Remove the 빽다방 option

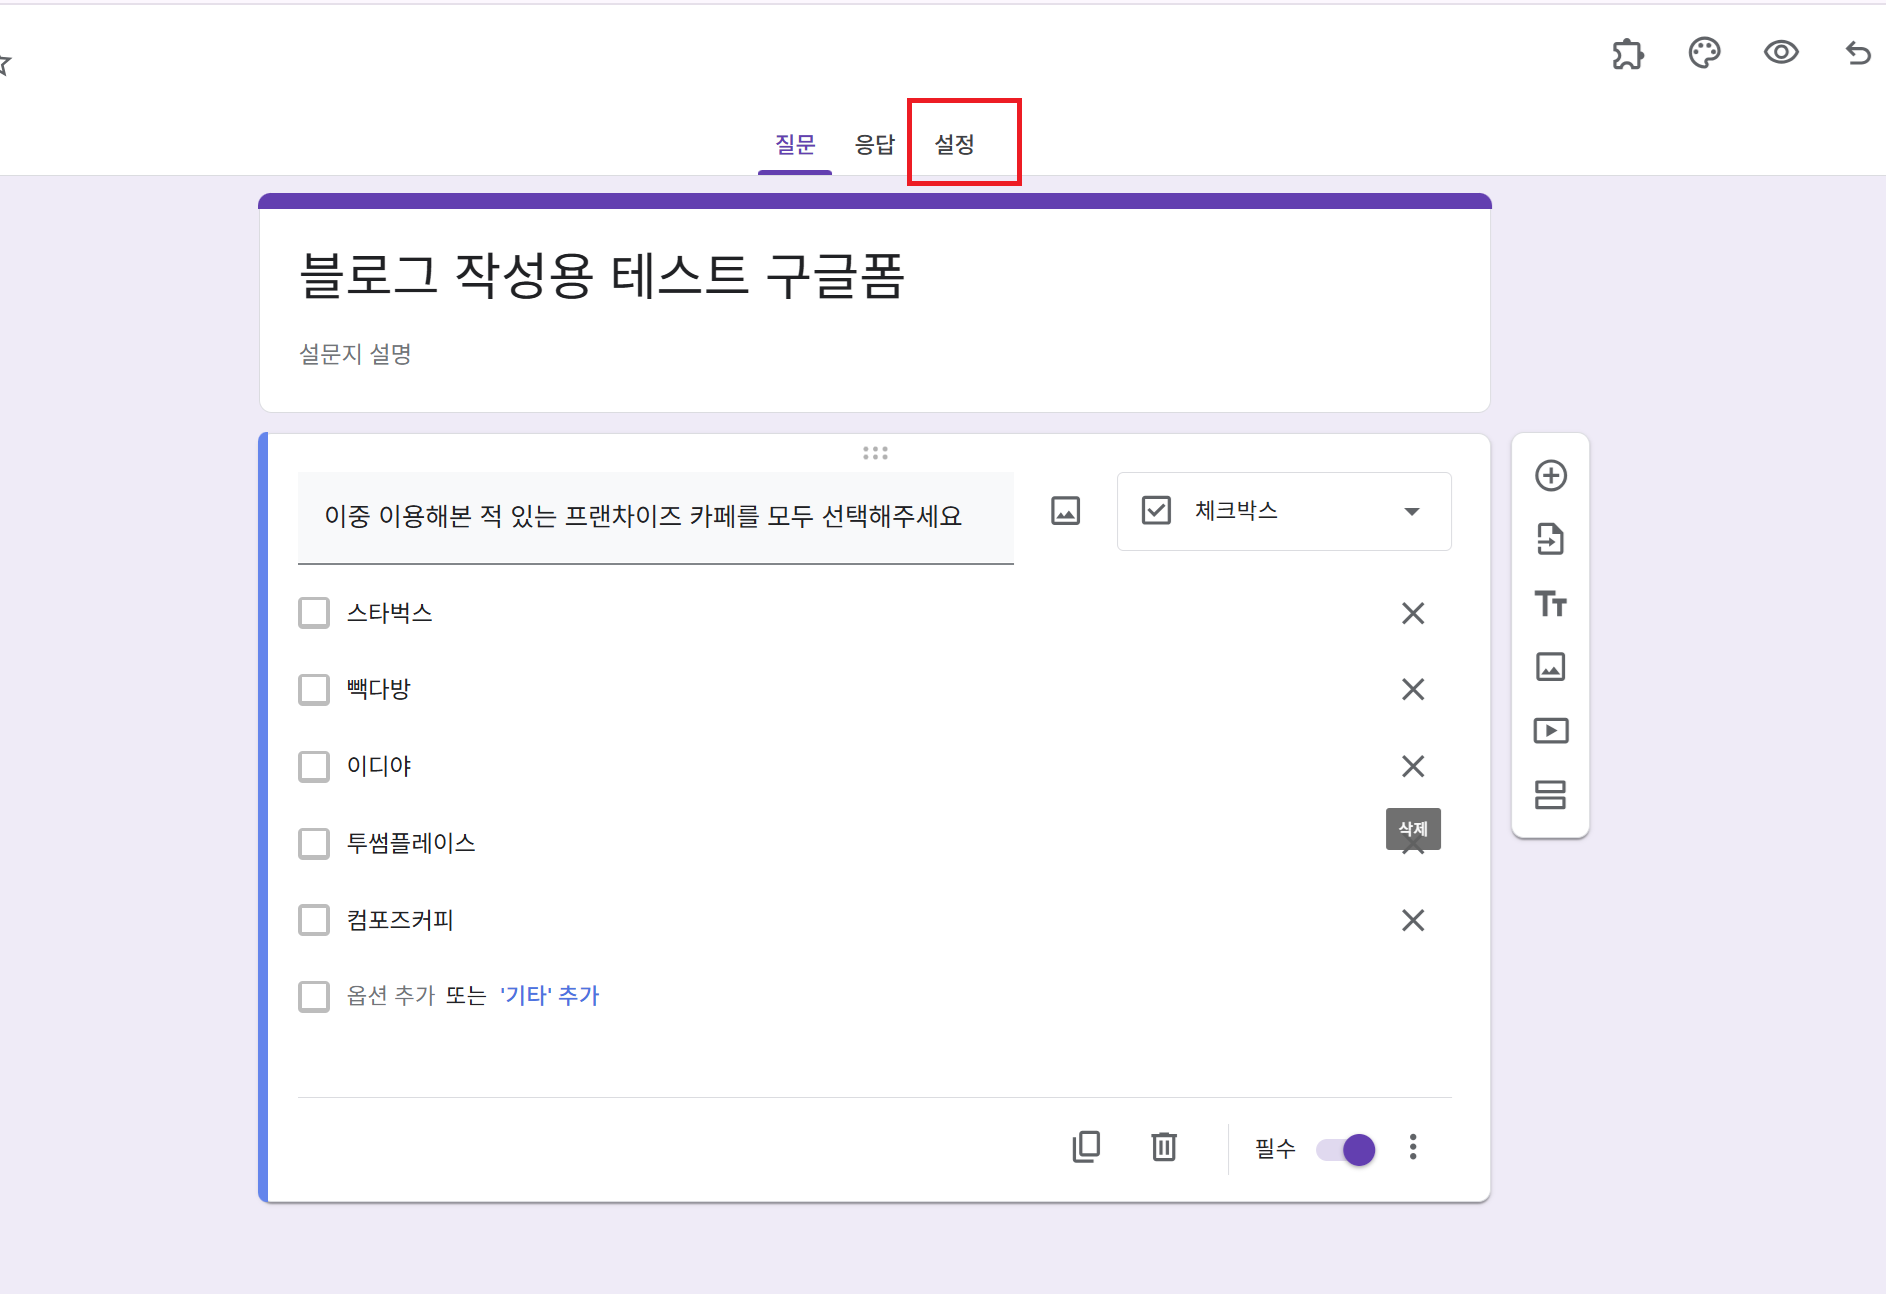[x=1413, y=689]
